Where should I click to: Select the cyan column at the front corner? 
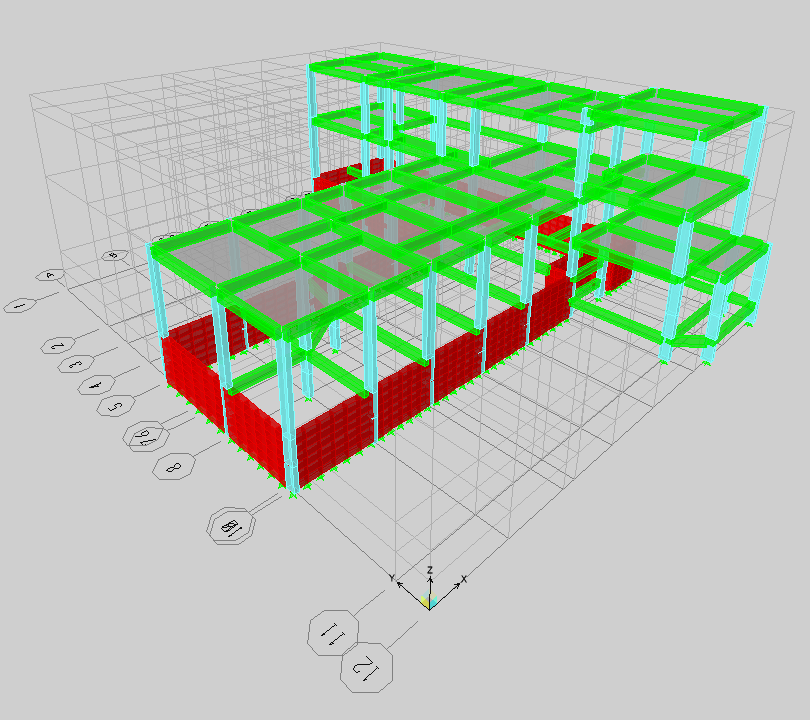coord(293,420)
